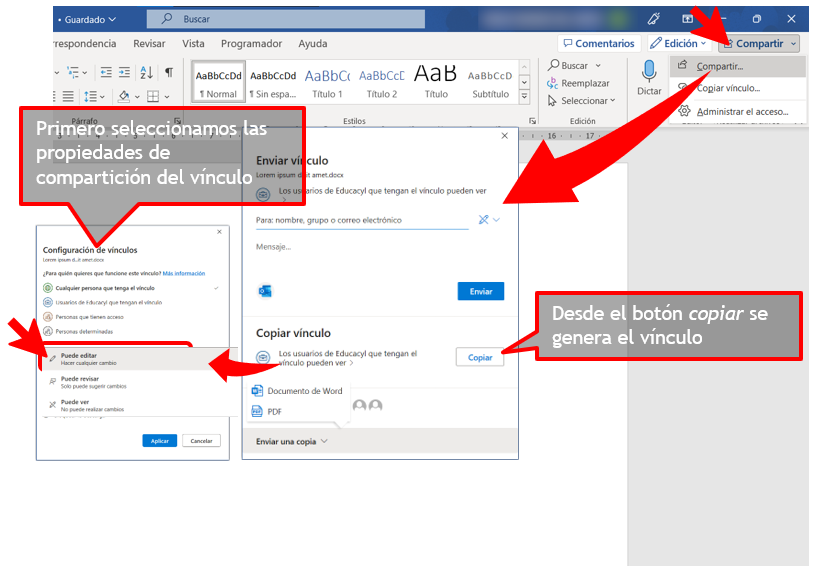Screen dimensions: 815x570
Task: Click the shading paint bucket icon
Action: (x=124, y=96)
